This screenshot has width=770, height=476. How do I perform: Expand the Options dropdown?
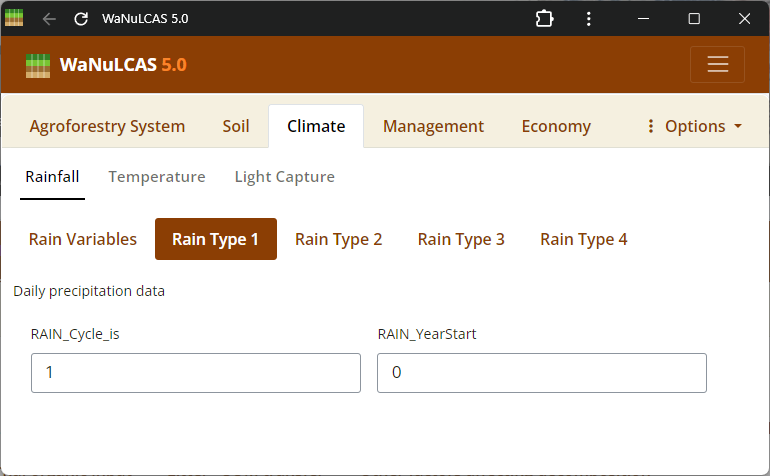point(695,126)
